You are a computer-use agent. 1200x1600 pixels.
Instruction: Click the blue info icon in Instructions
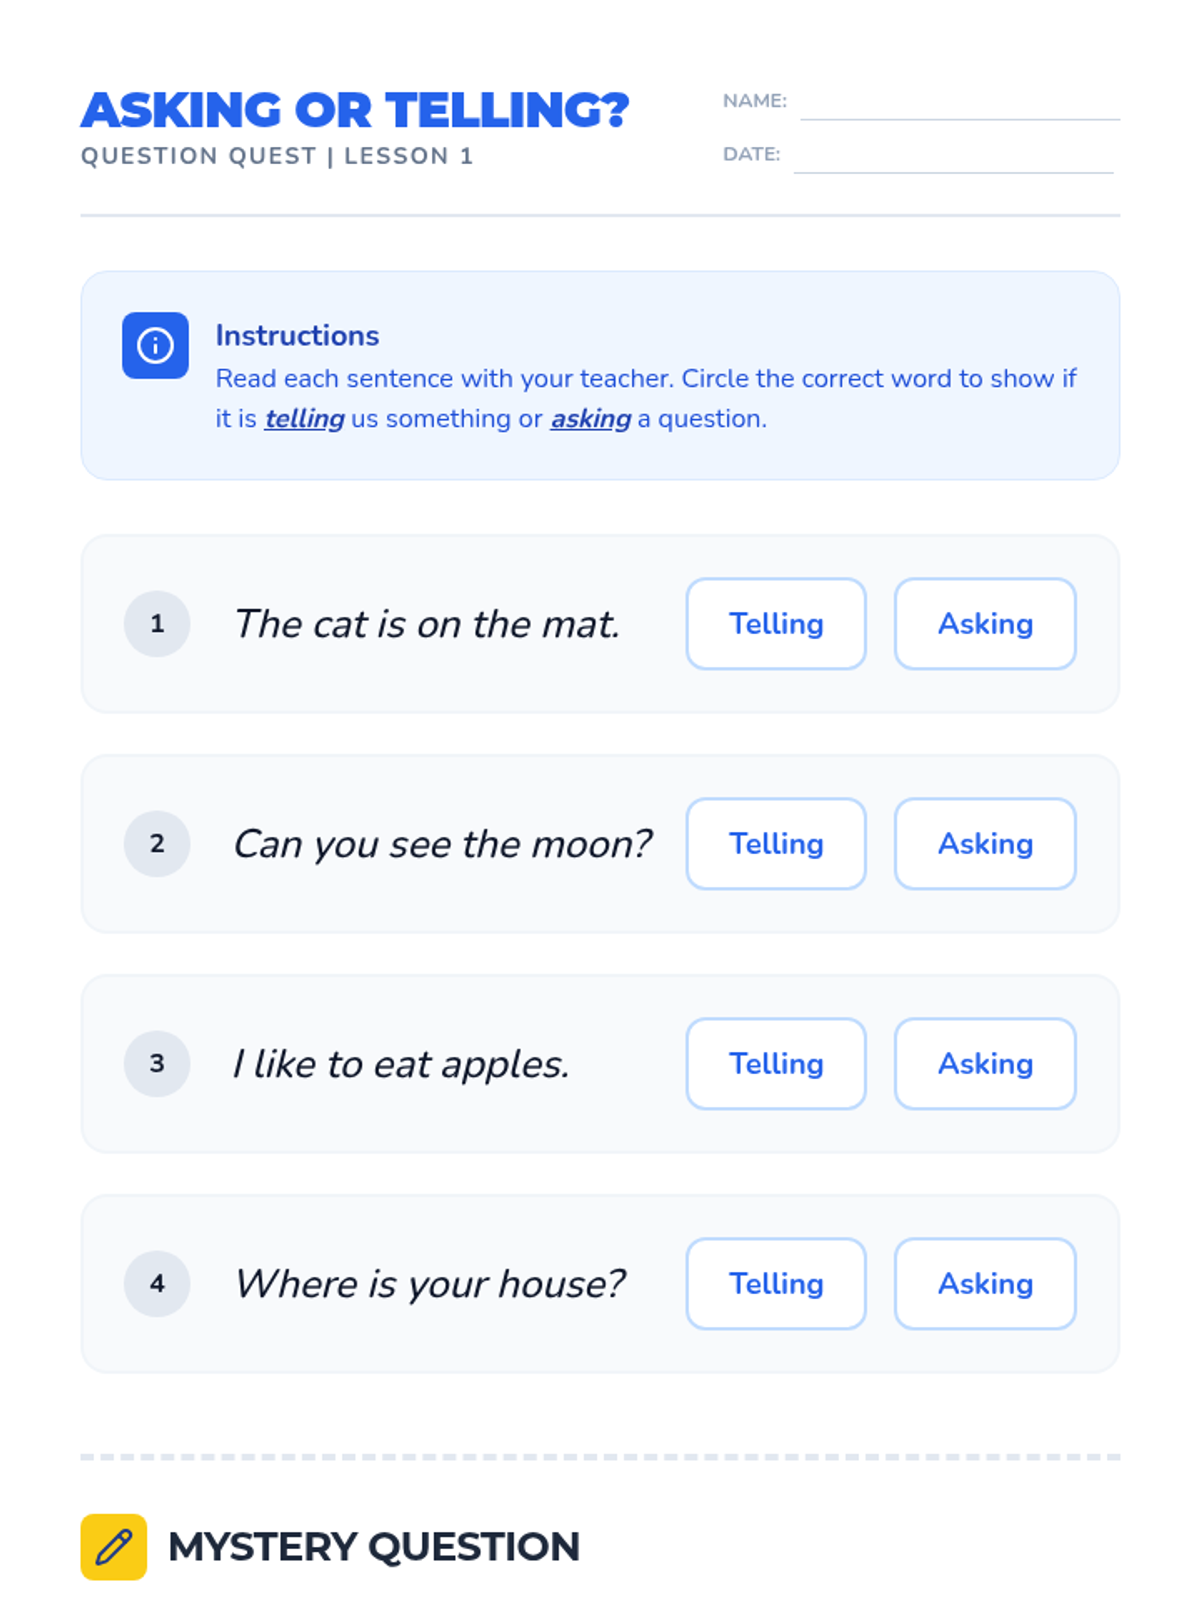[x=155, y=346]
